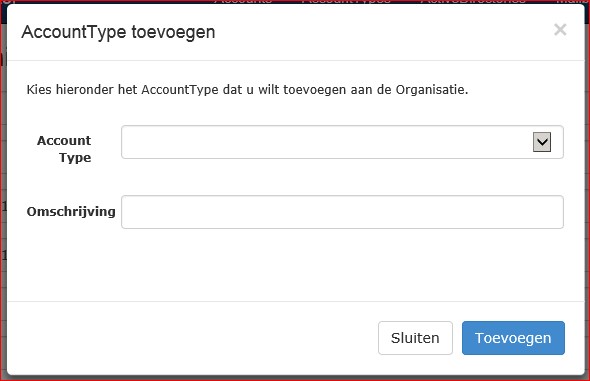Dismiss modal using the grey X icon
Image resolution: width=590 pixels, height=381 pixels.
(560, 29)
